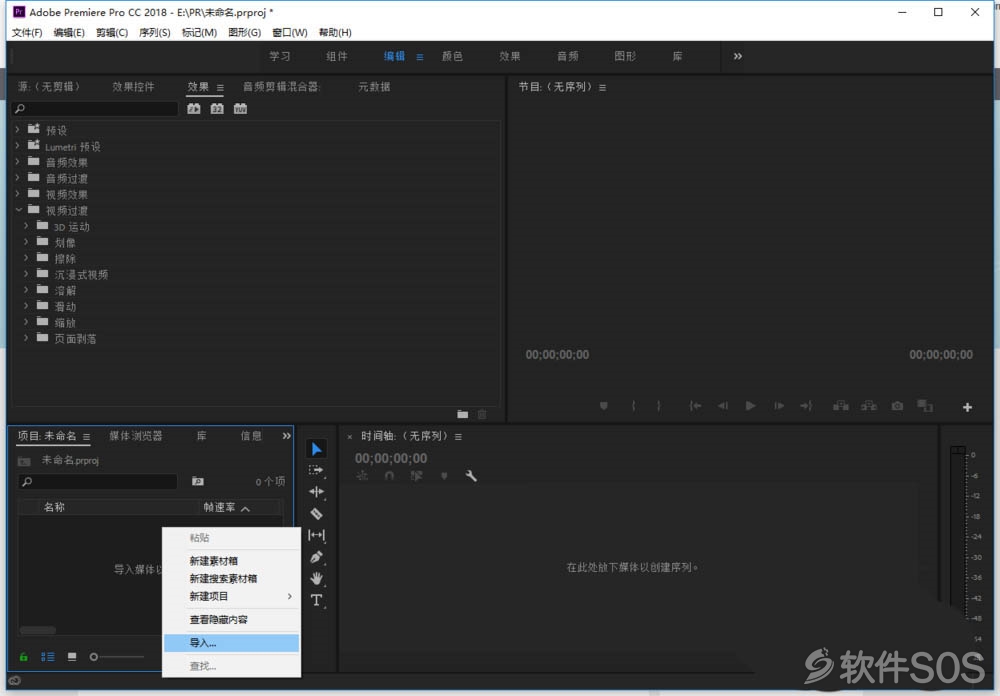Step back one frame in Program monitor
The height and width of the screenshot is (696, 1000).
[x=723, y=406]
